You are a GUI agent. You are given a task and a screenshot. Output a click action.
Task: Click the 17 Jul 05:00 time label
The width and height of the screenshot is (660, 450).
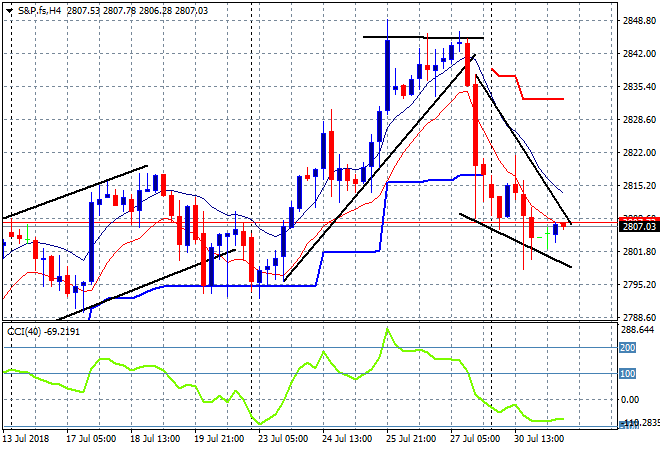[91, 439]
